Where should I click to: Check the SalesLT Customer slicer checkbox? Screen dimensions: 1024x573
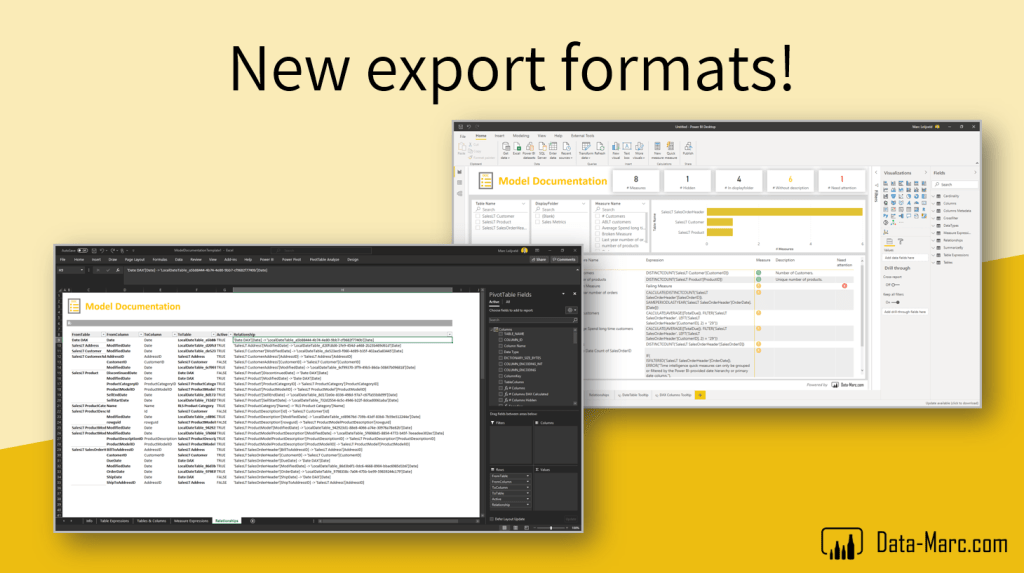(478, 214)
